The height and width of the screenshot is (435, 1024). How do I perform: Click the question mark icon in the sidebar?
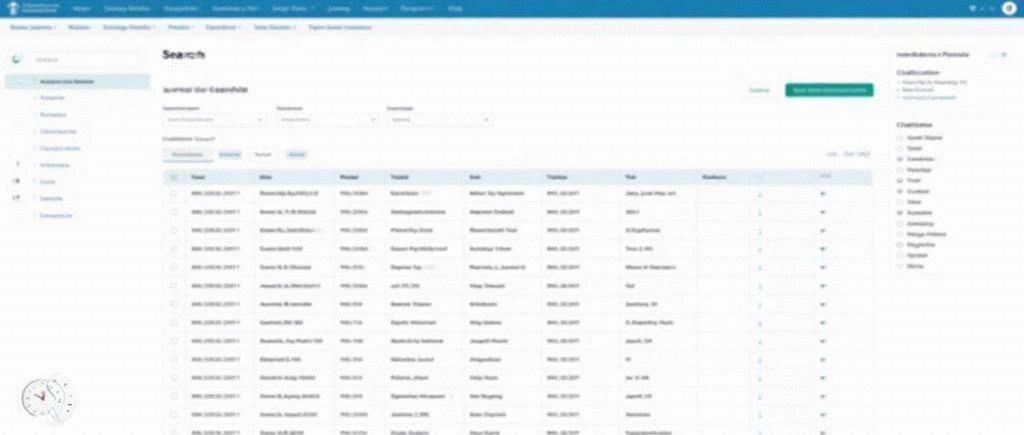coord(18,164)
